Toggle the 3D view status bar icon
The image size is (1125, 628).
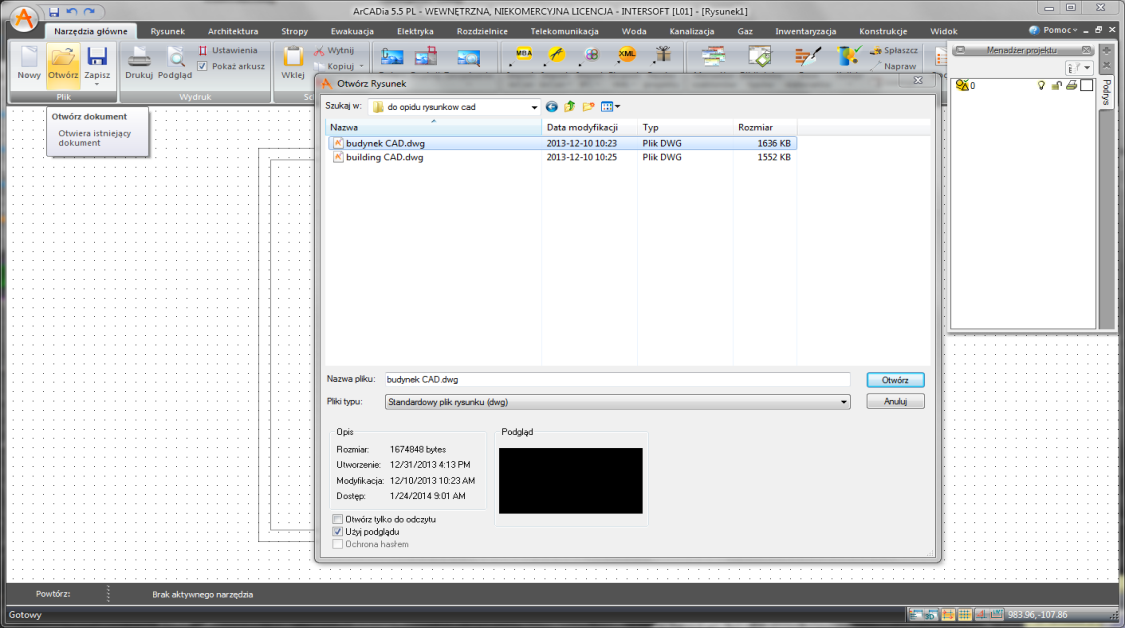932,614
